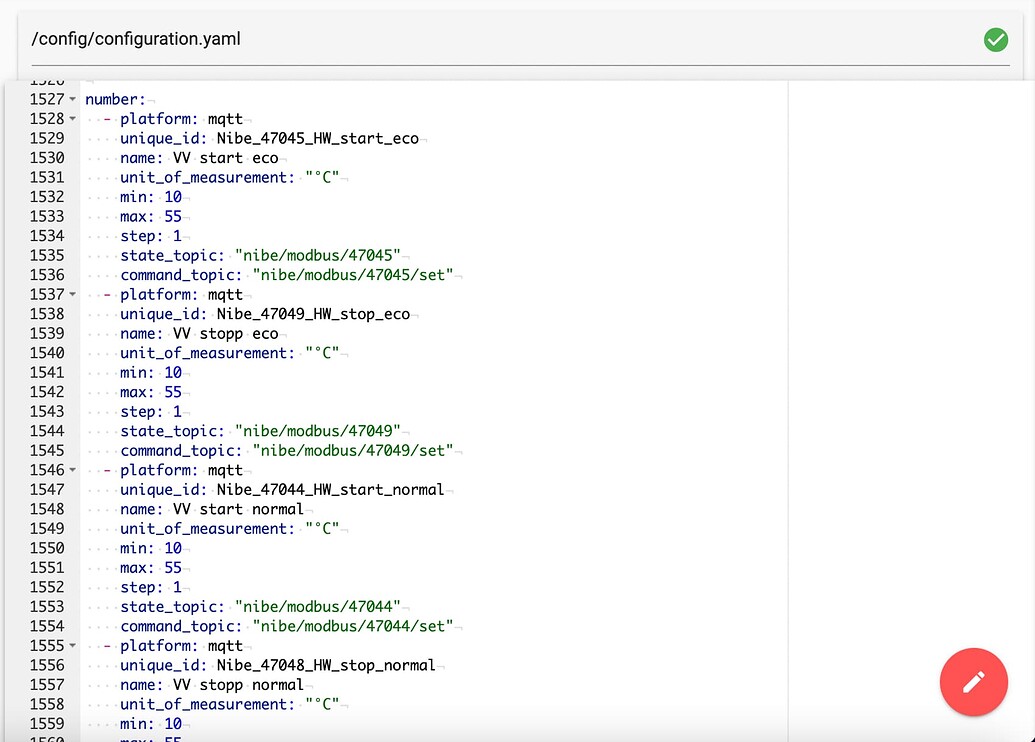Screen dimensions: 1035x742
Task: Collapse the block starting at line 1537
Action: coord(74,294)
